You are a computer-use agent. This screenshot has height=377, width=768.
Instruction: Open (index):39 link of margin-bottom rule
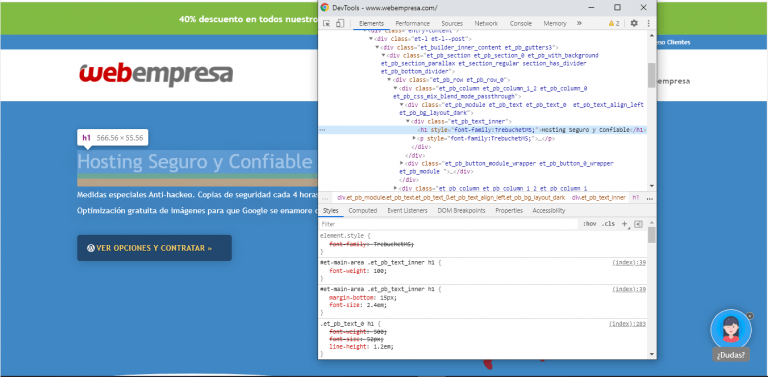point(629,289)
